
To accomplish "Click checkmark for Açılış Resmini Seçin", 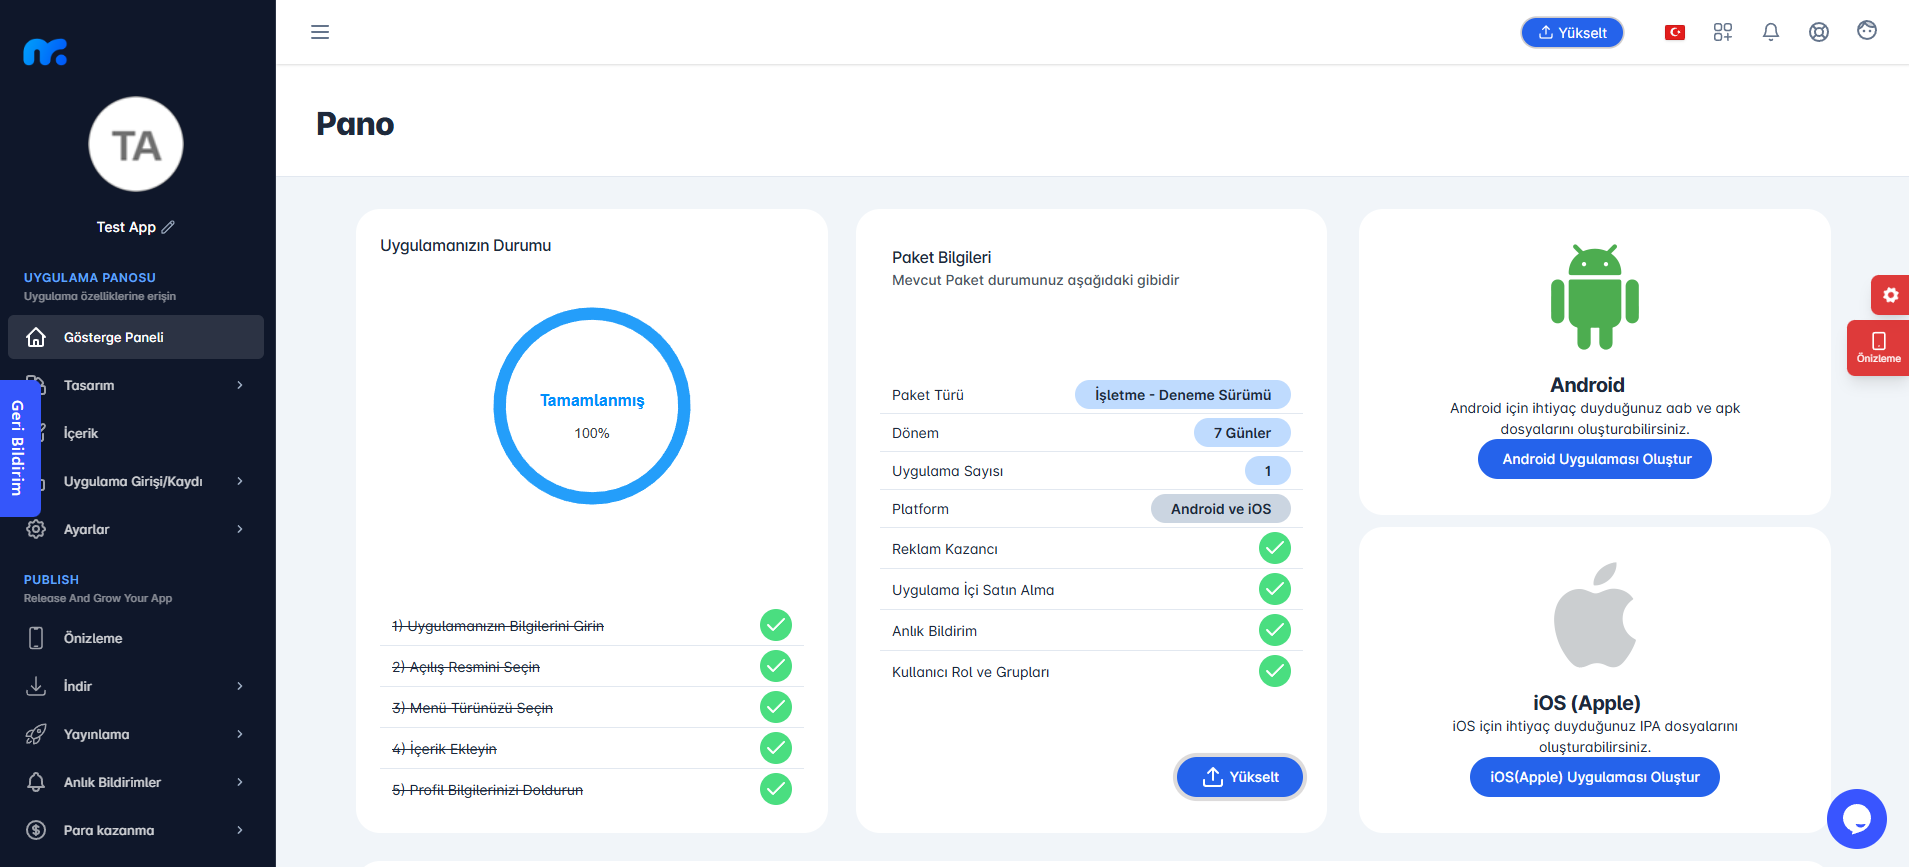I will coord(776,666).
